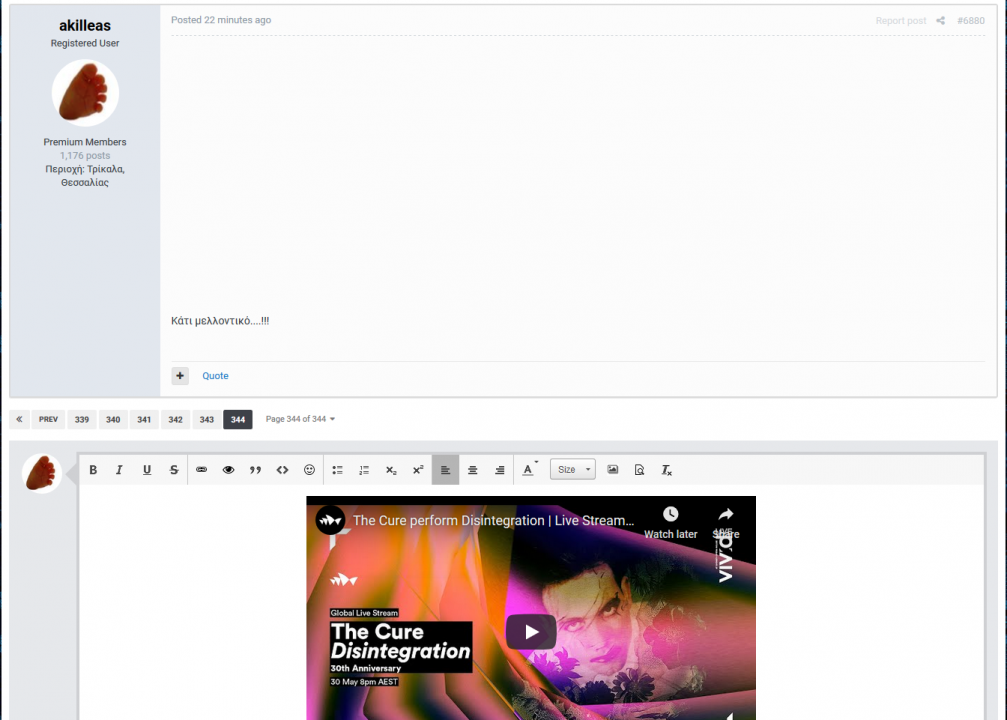Open the Page 344 of 344 dropdown
Image resolution: width=1007 pixels, height=720 pixels.
pyautogui.click(x=301, y=419)
